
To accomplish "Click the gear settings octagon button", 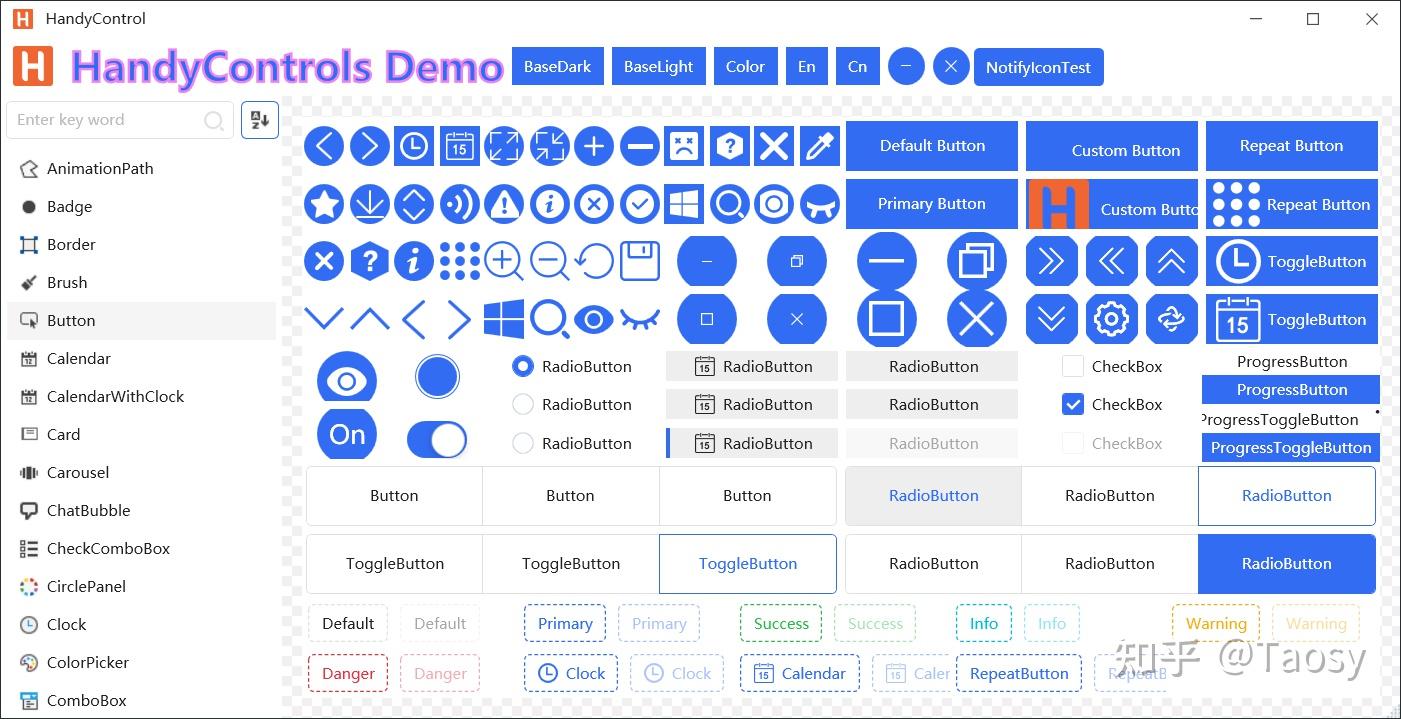I will point(1111,319).
